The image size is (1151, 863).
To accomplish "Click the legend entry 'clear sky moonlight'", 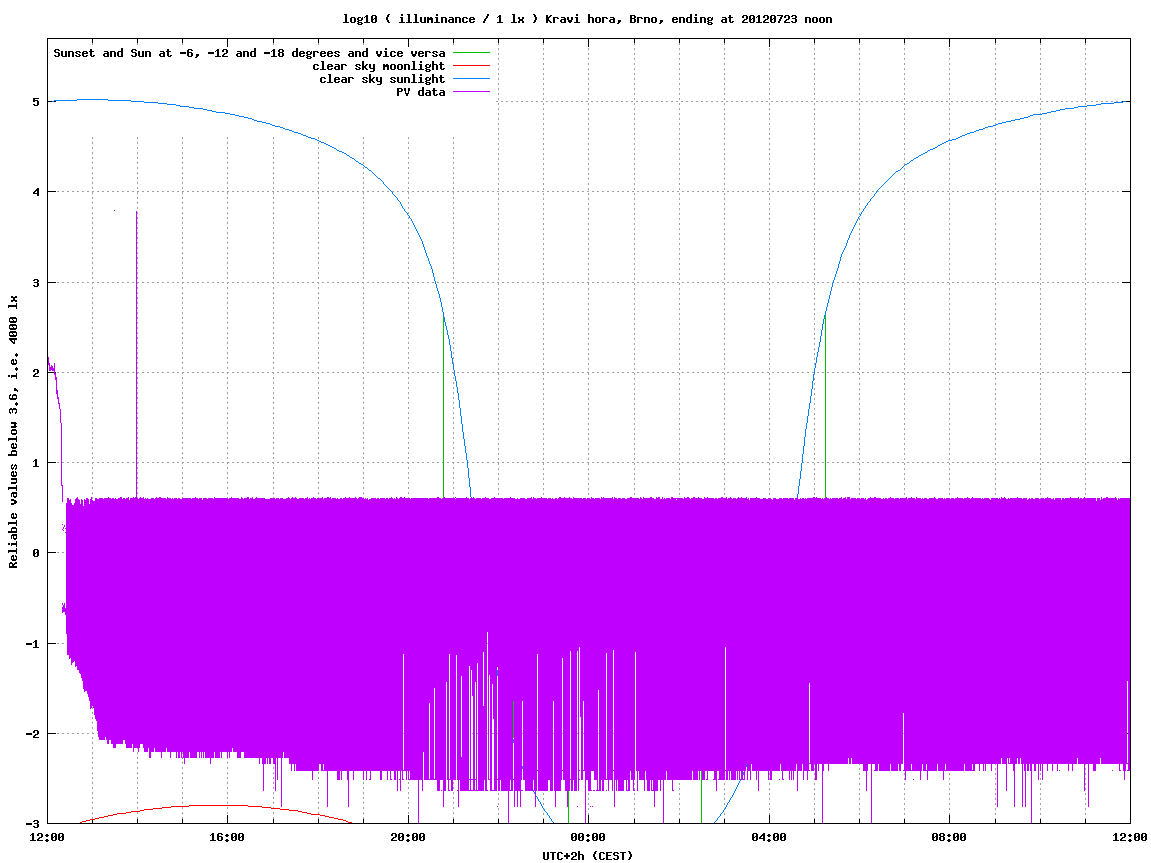I will [x=379, y=66].
